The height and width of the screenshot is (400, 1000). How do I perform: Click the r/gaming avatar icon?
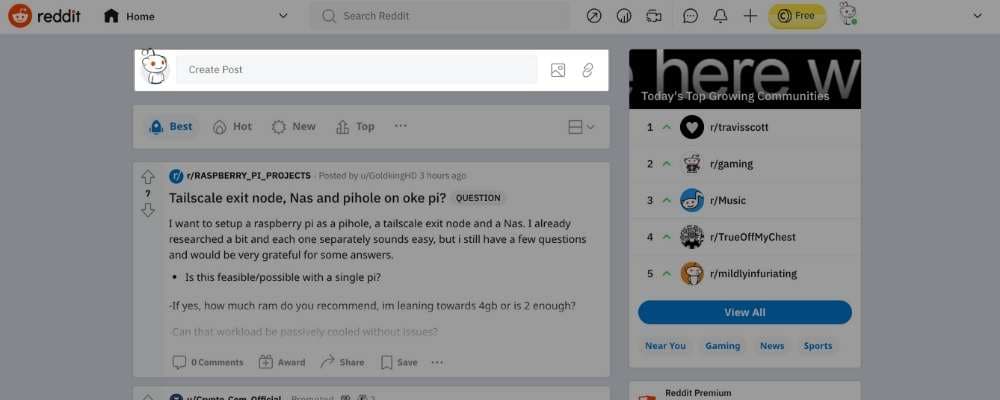point(692,164)
